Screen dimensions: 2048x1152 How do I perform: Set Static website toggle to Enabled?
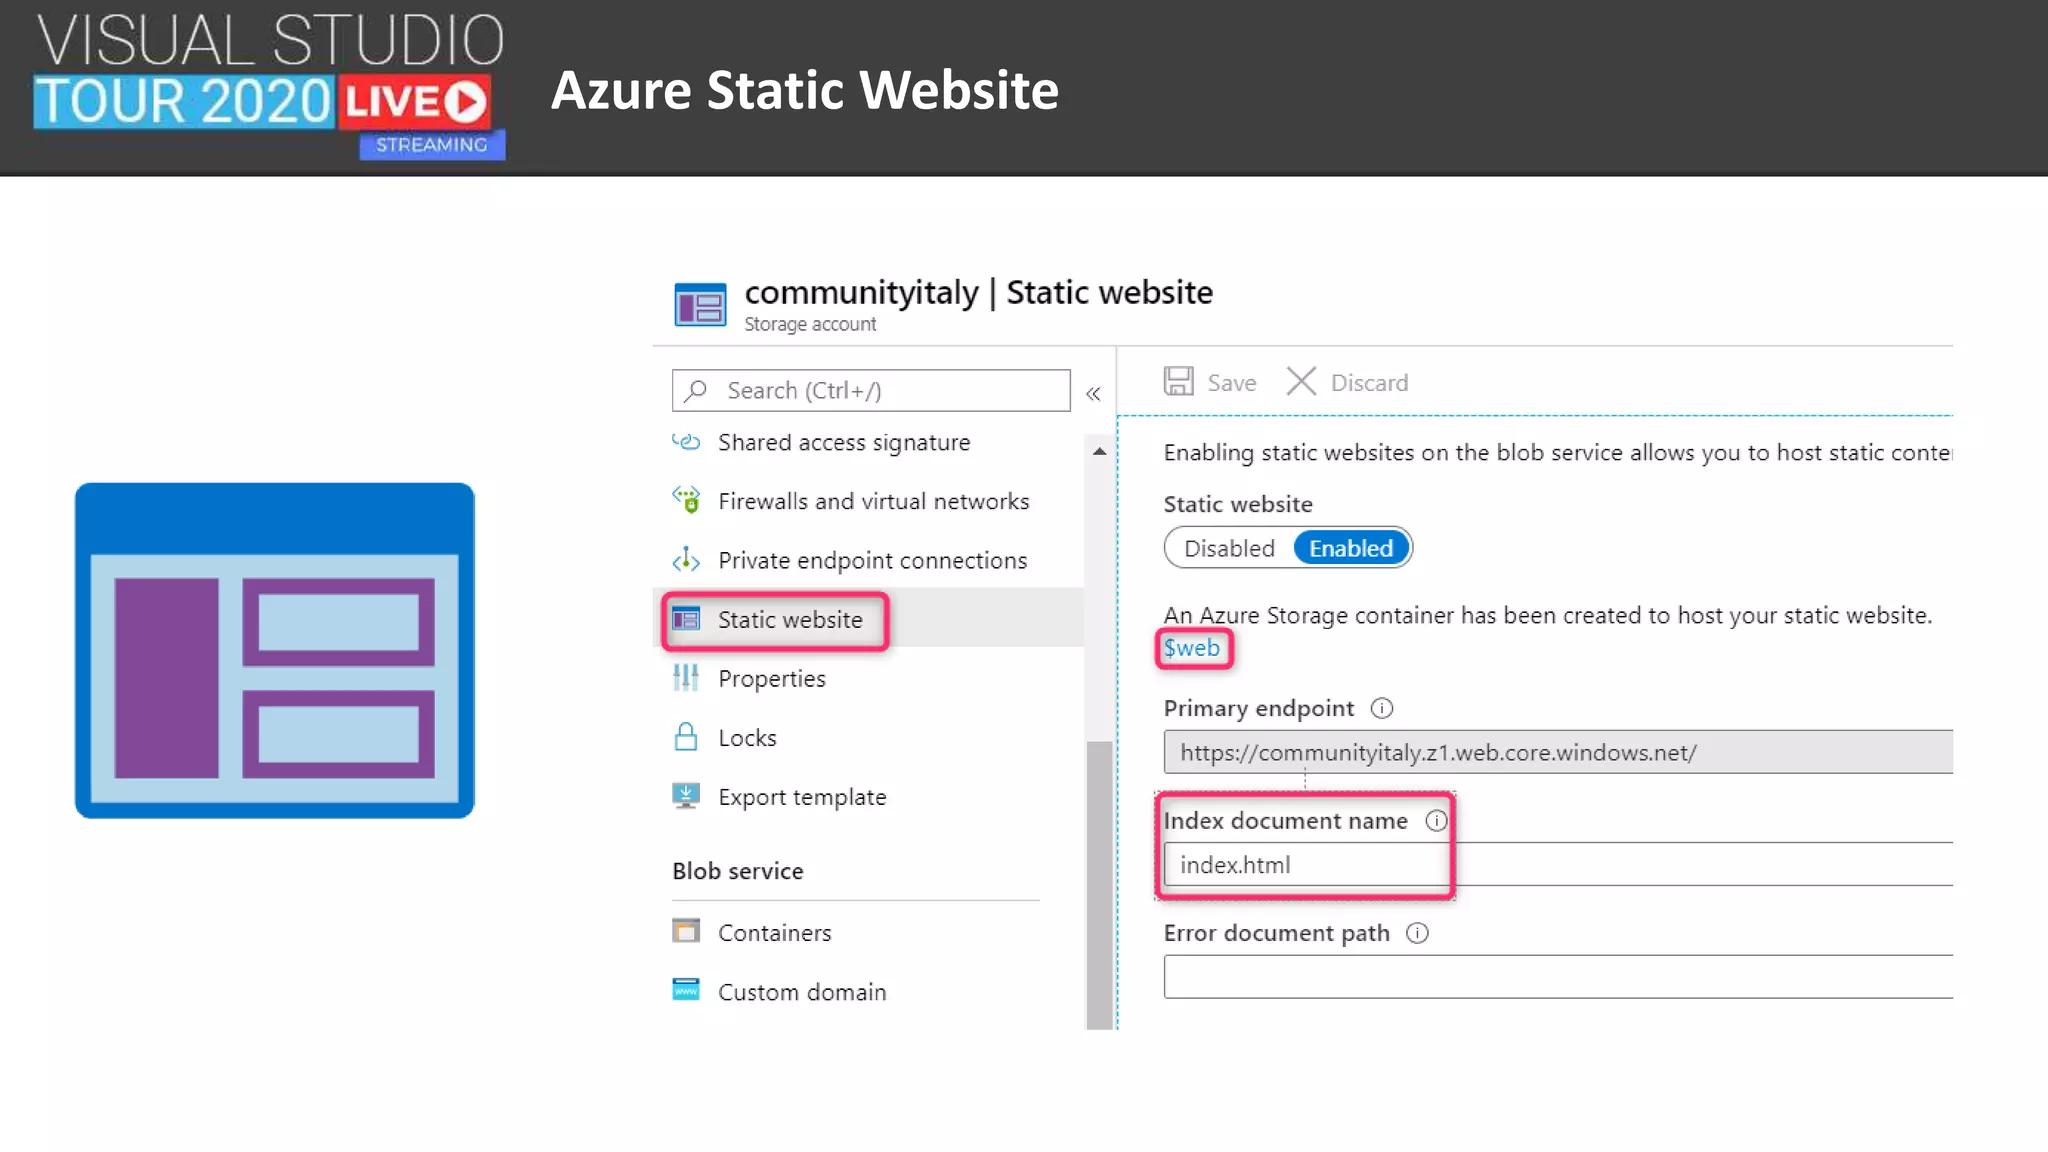click(1351, 548)
